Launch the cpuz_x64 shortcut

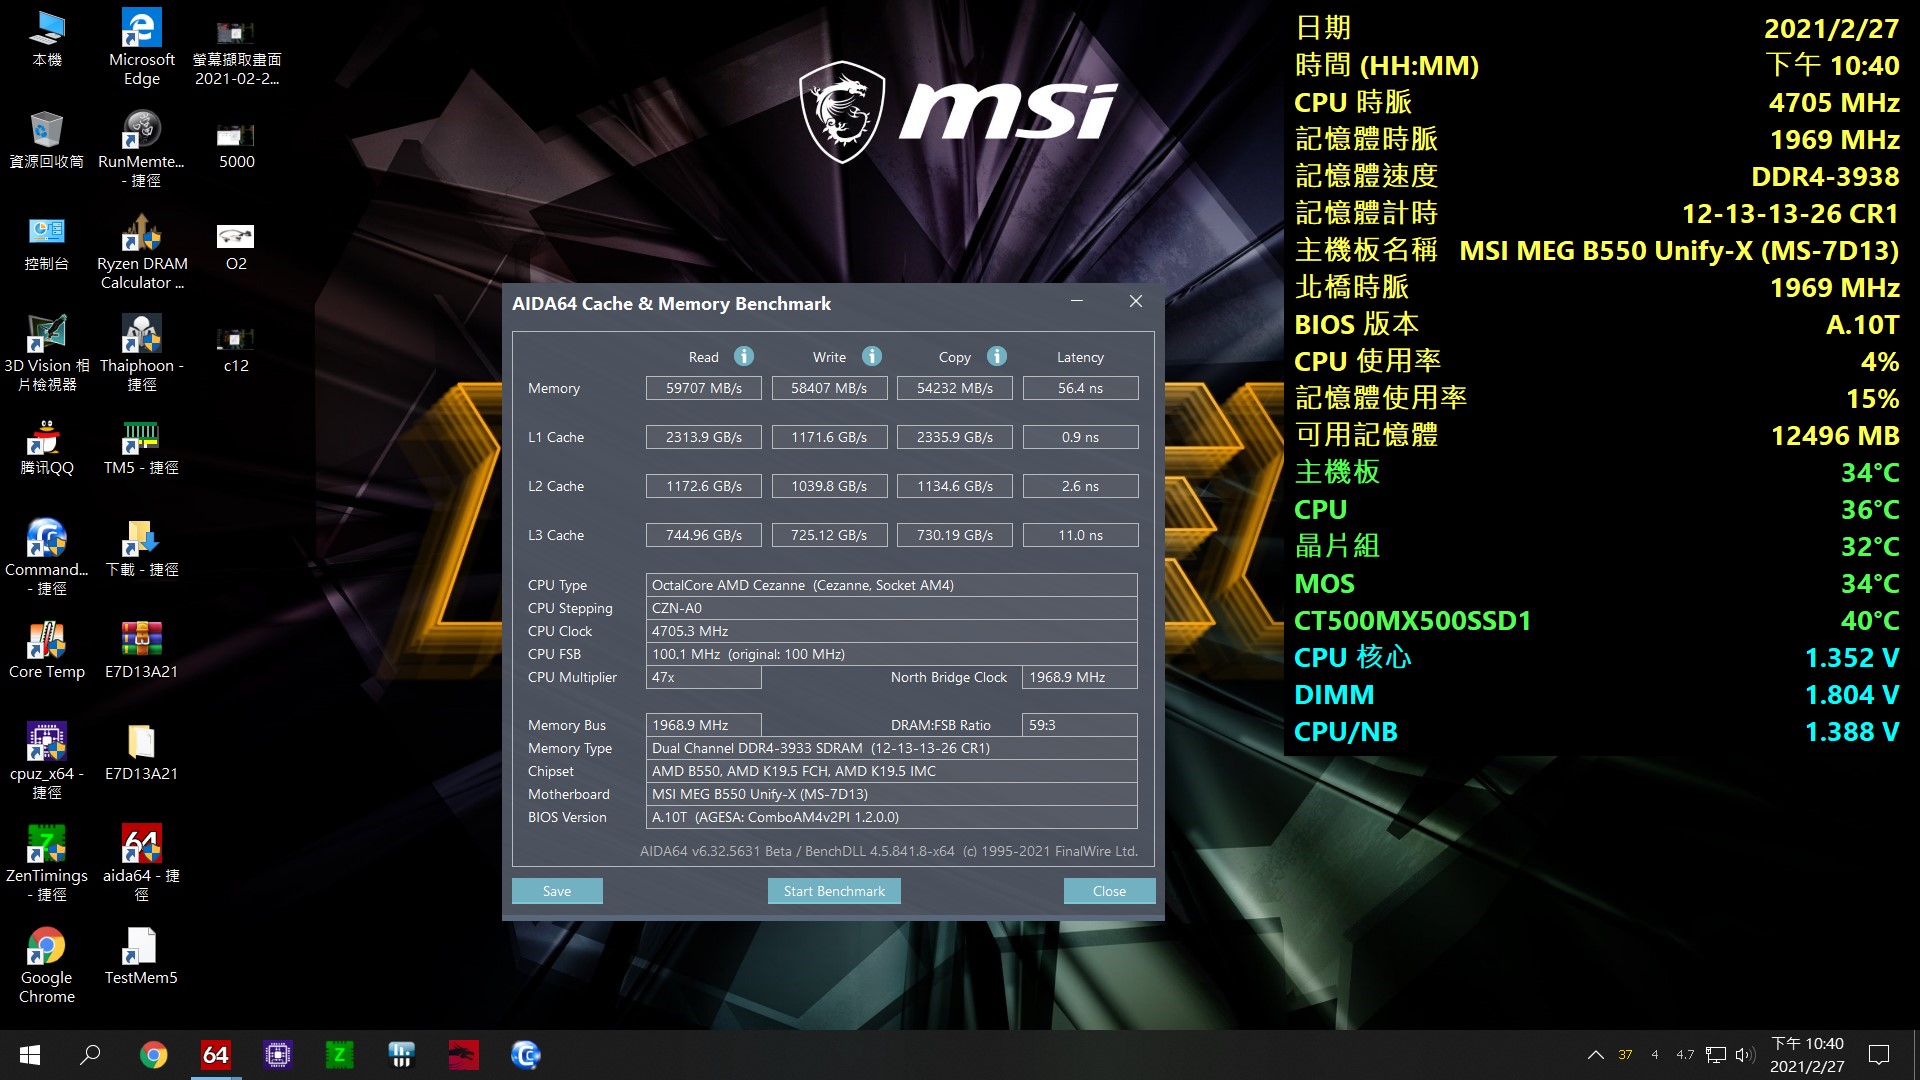47,762
